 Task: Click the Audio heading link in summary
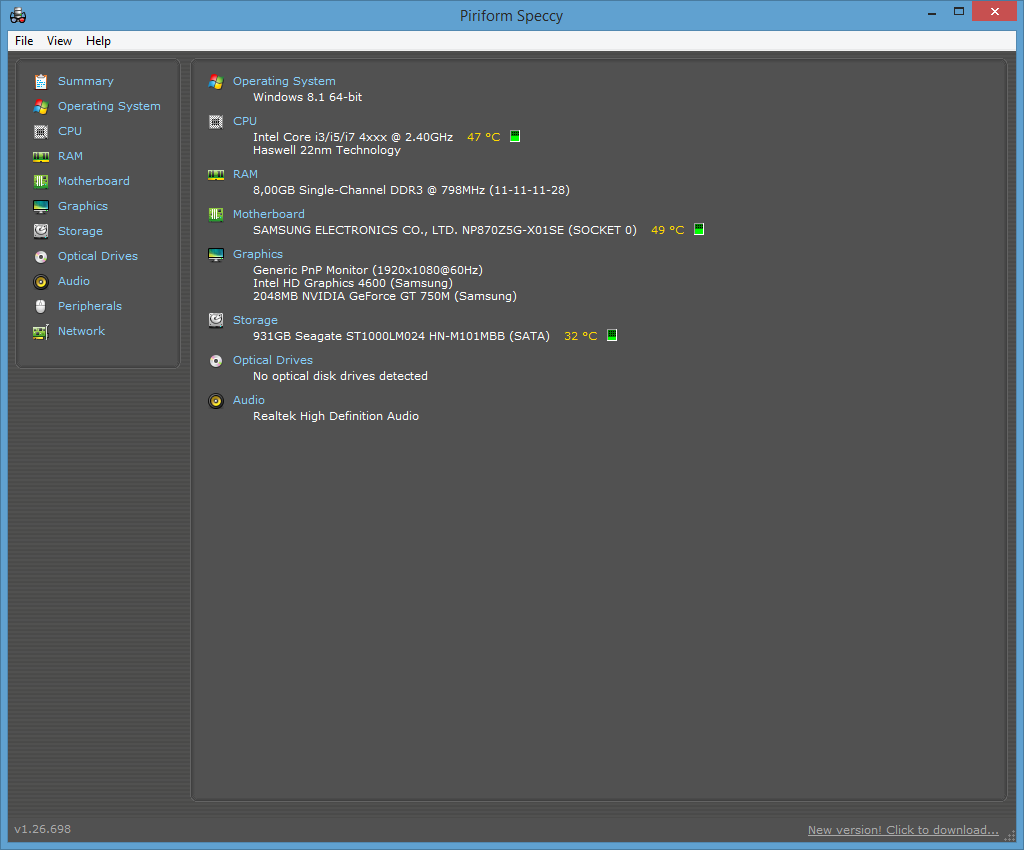point(249,400)
